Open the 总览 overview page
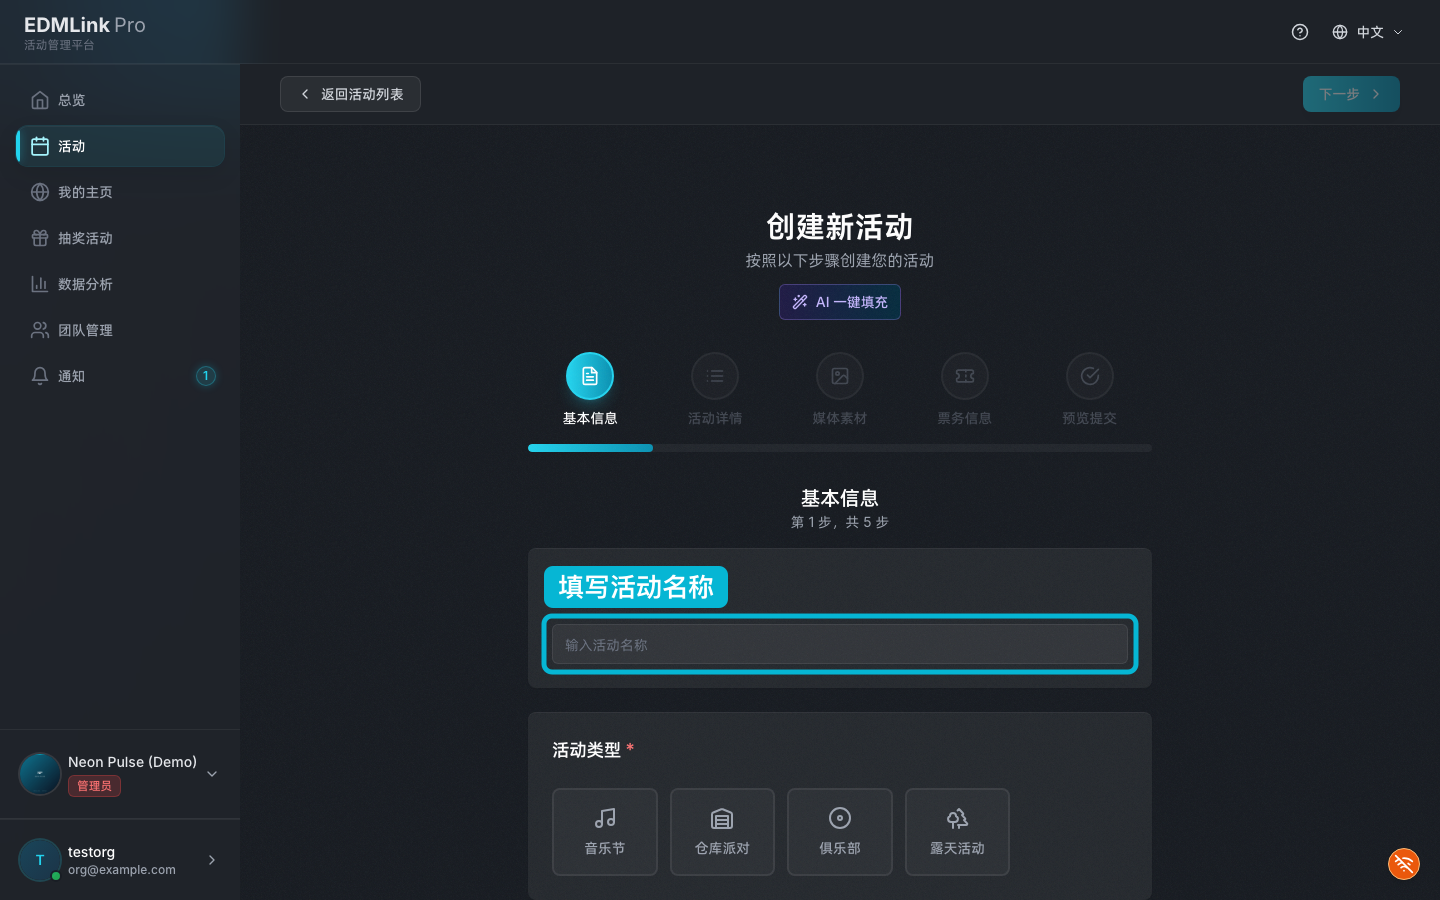Image resolution: width=1440 pixels, height=900 pixels. point(120,100)
